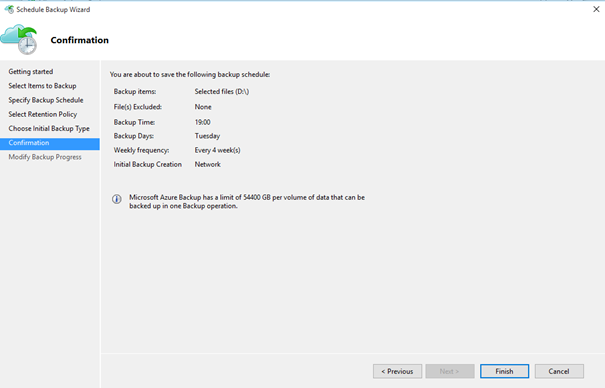The image size is (605, 388).
Task: Click the greyed-out Next button
Action: [450, 371]
